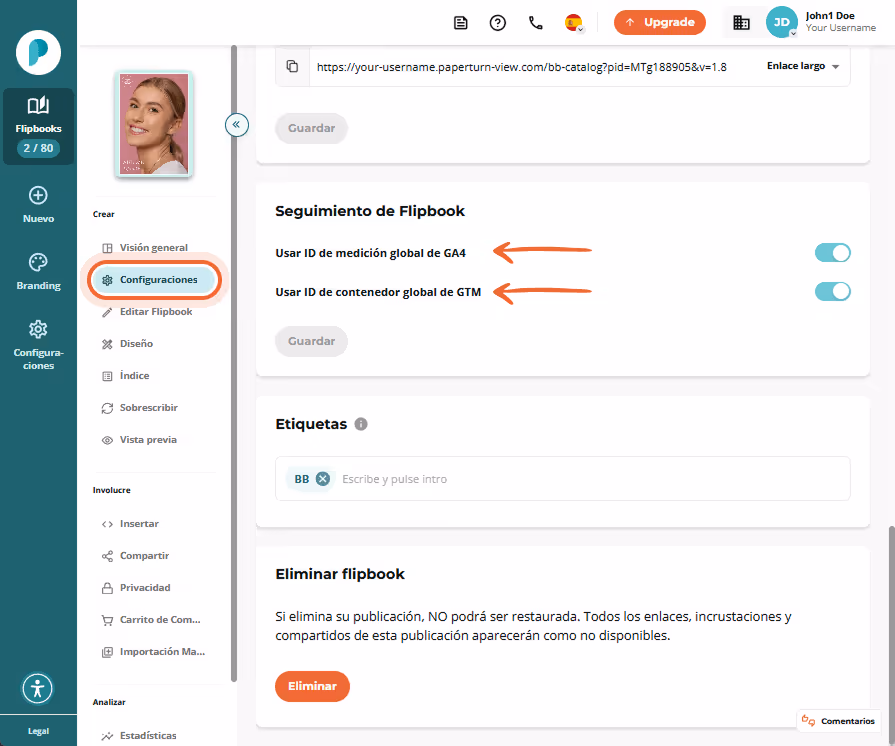Open the company building icon
895x746 pixels.
point(741,23)
